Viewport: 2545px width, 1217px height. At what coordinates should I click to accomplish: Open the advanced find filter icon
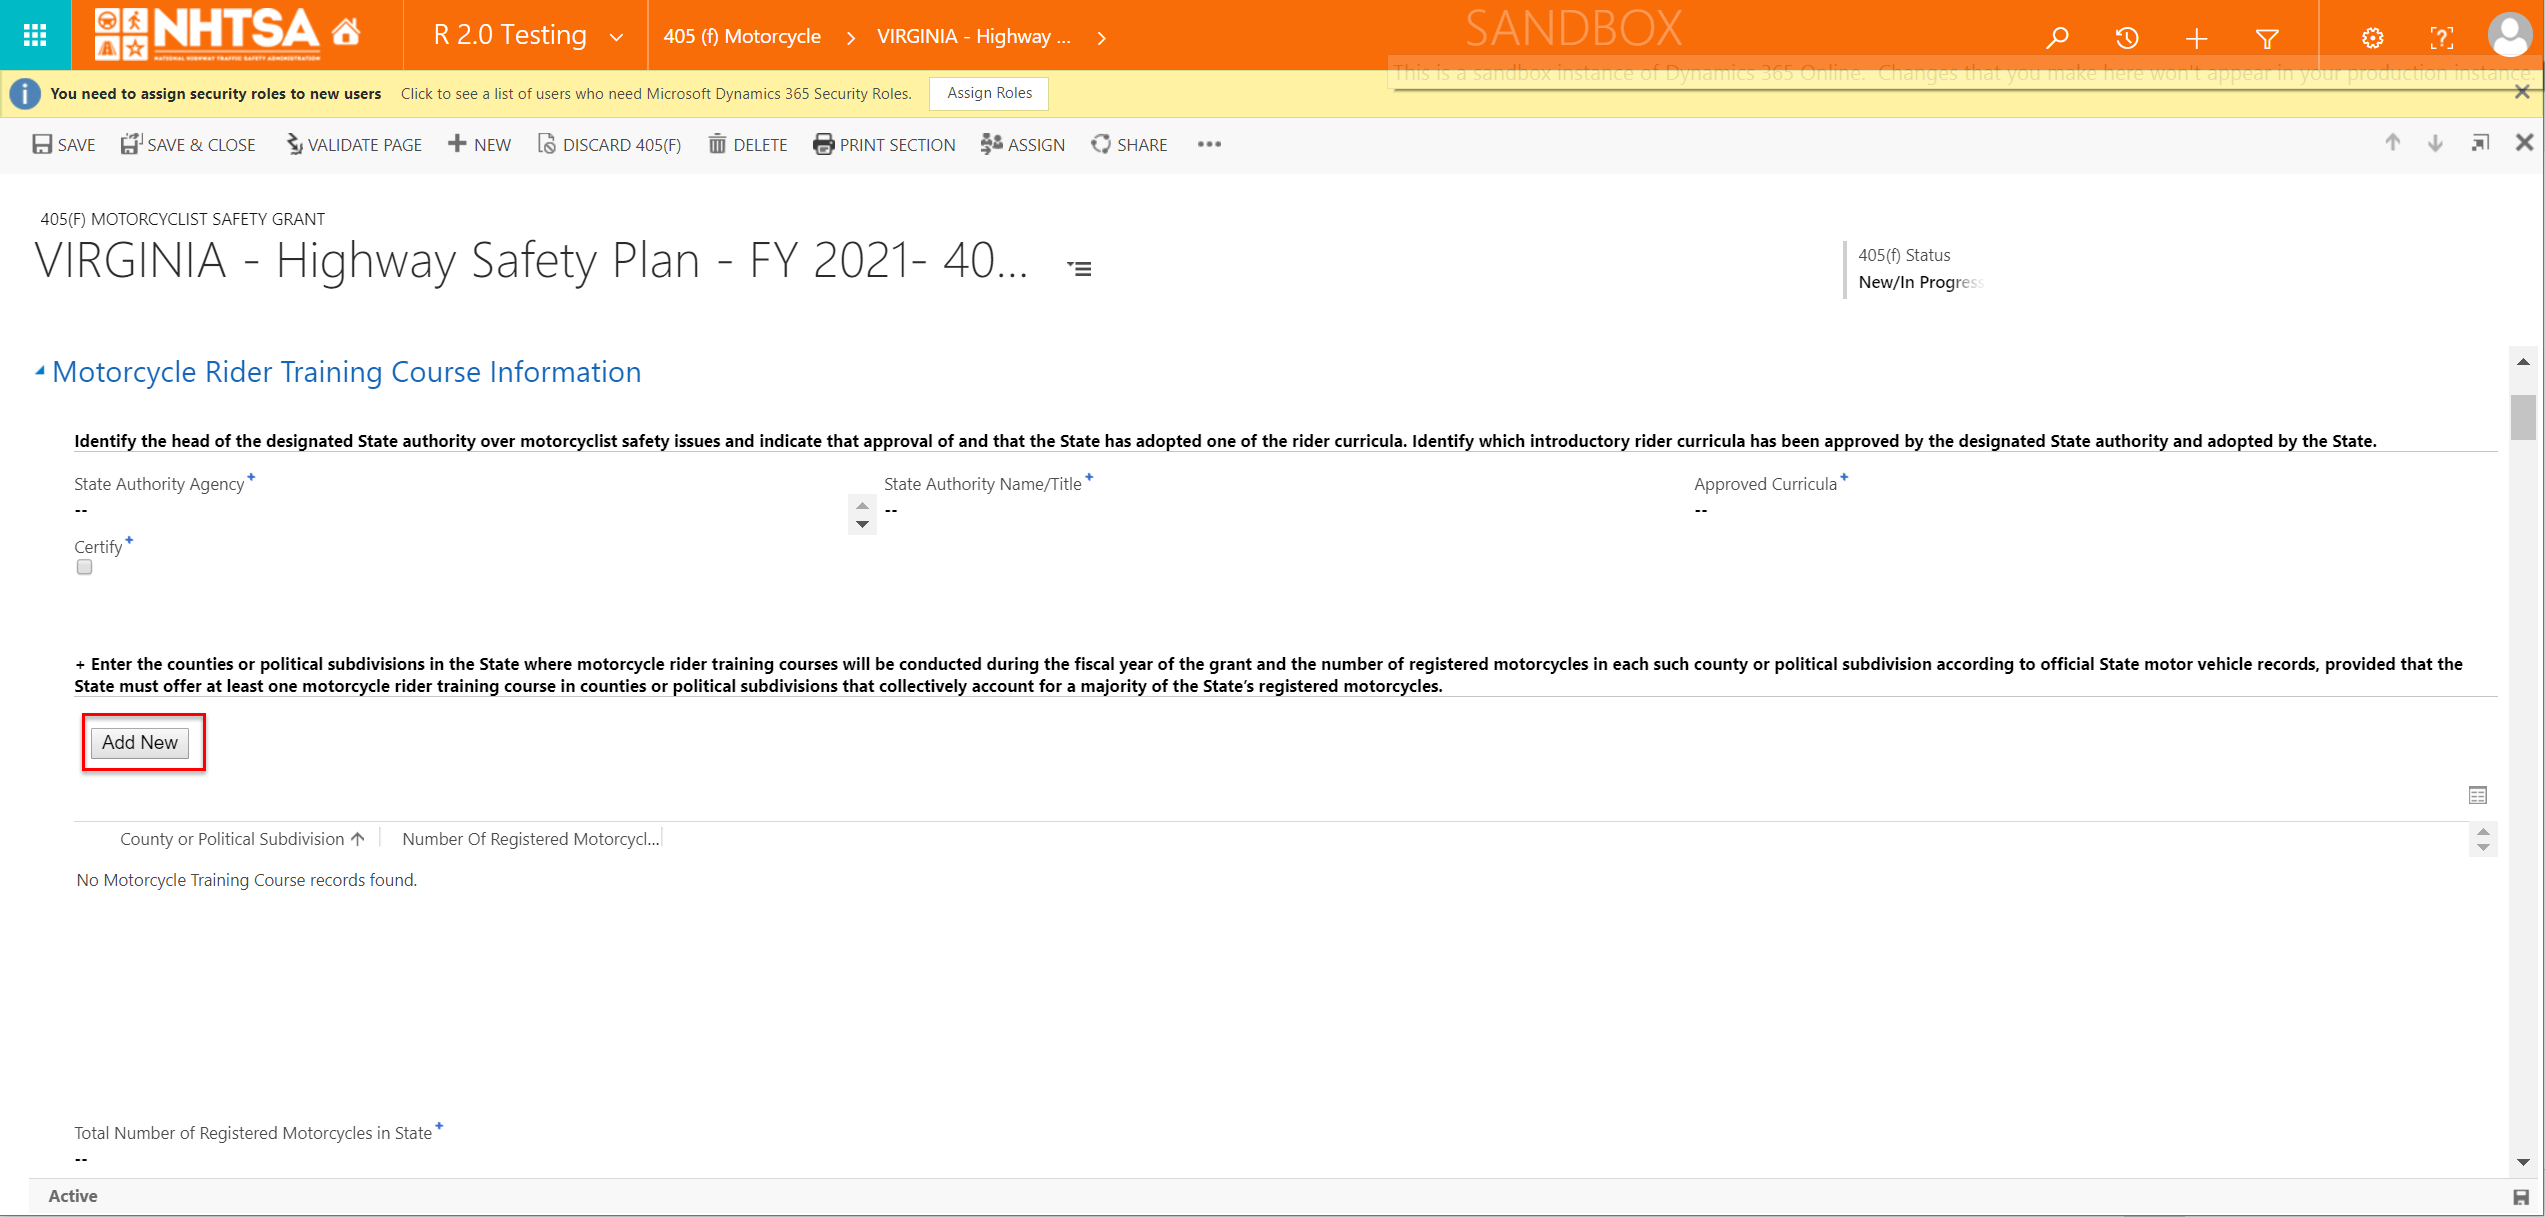click(2267, 38)
